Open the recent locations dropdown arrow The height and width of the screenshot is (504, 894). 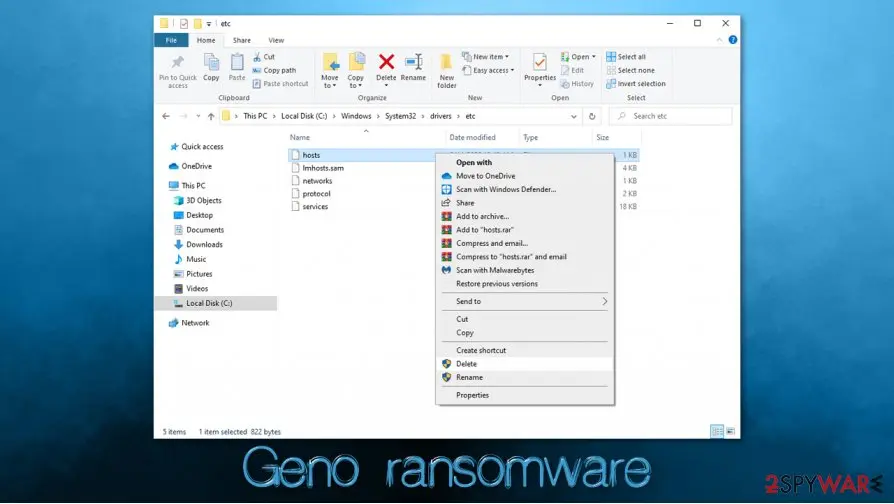point(198,116)
